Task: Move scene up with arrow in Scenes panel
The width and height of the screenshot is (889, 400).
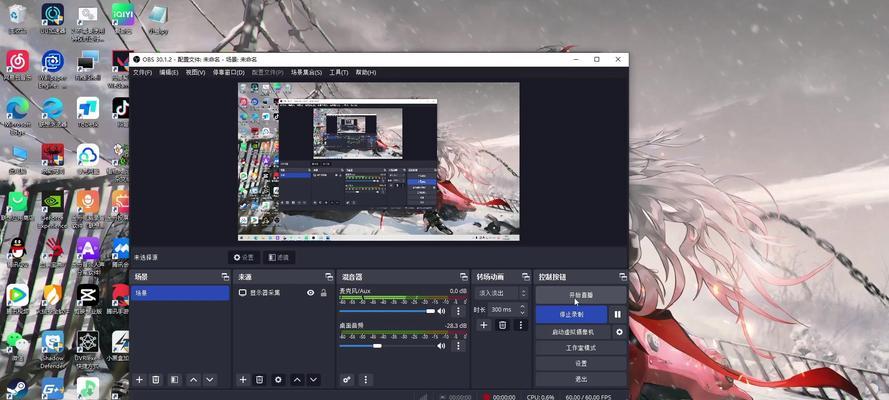Action: 194,380
